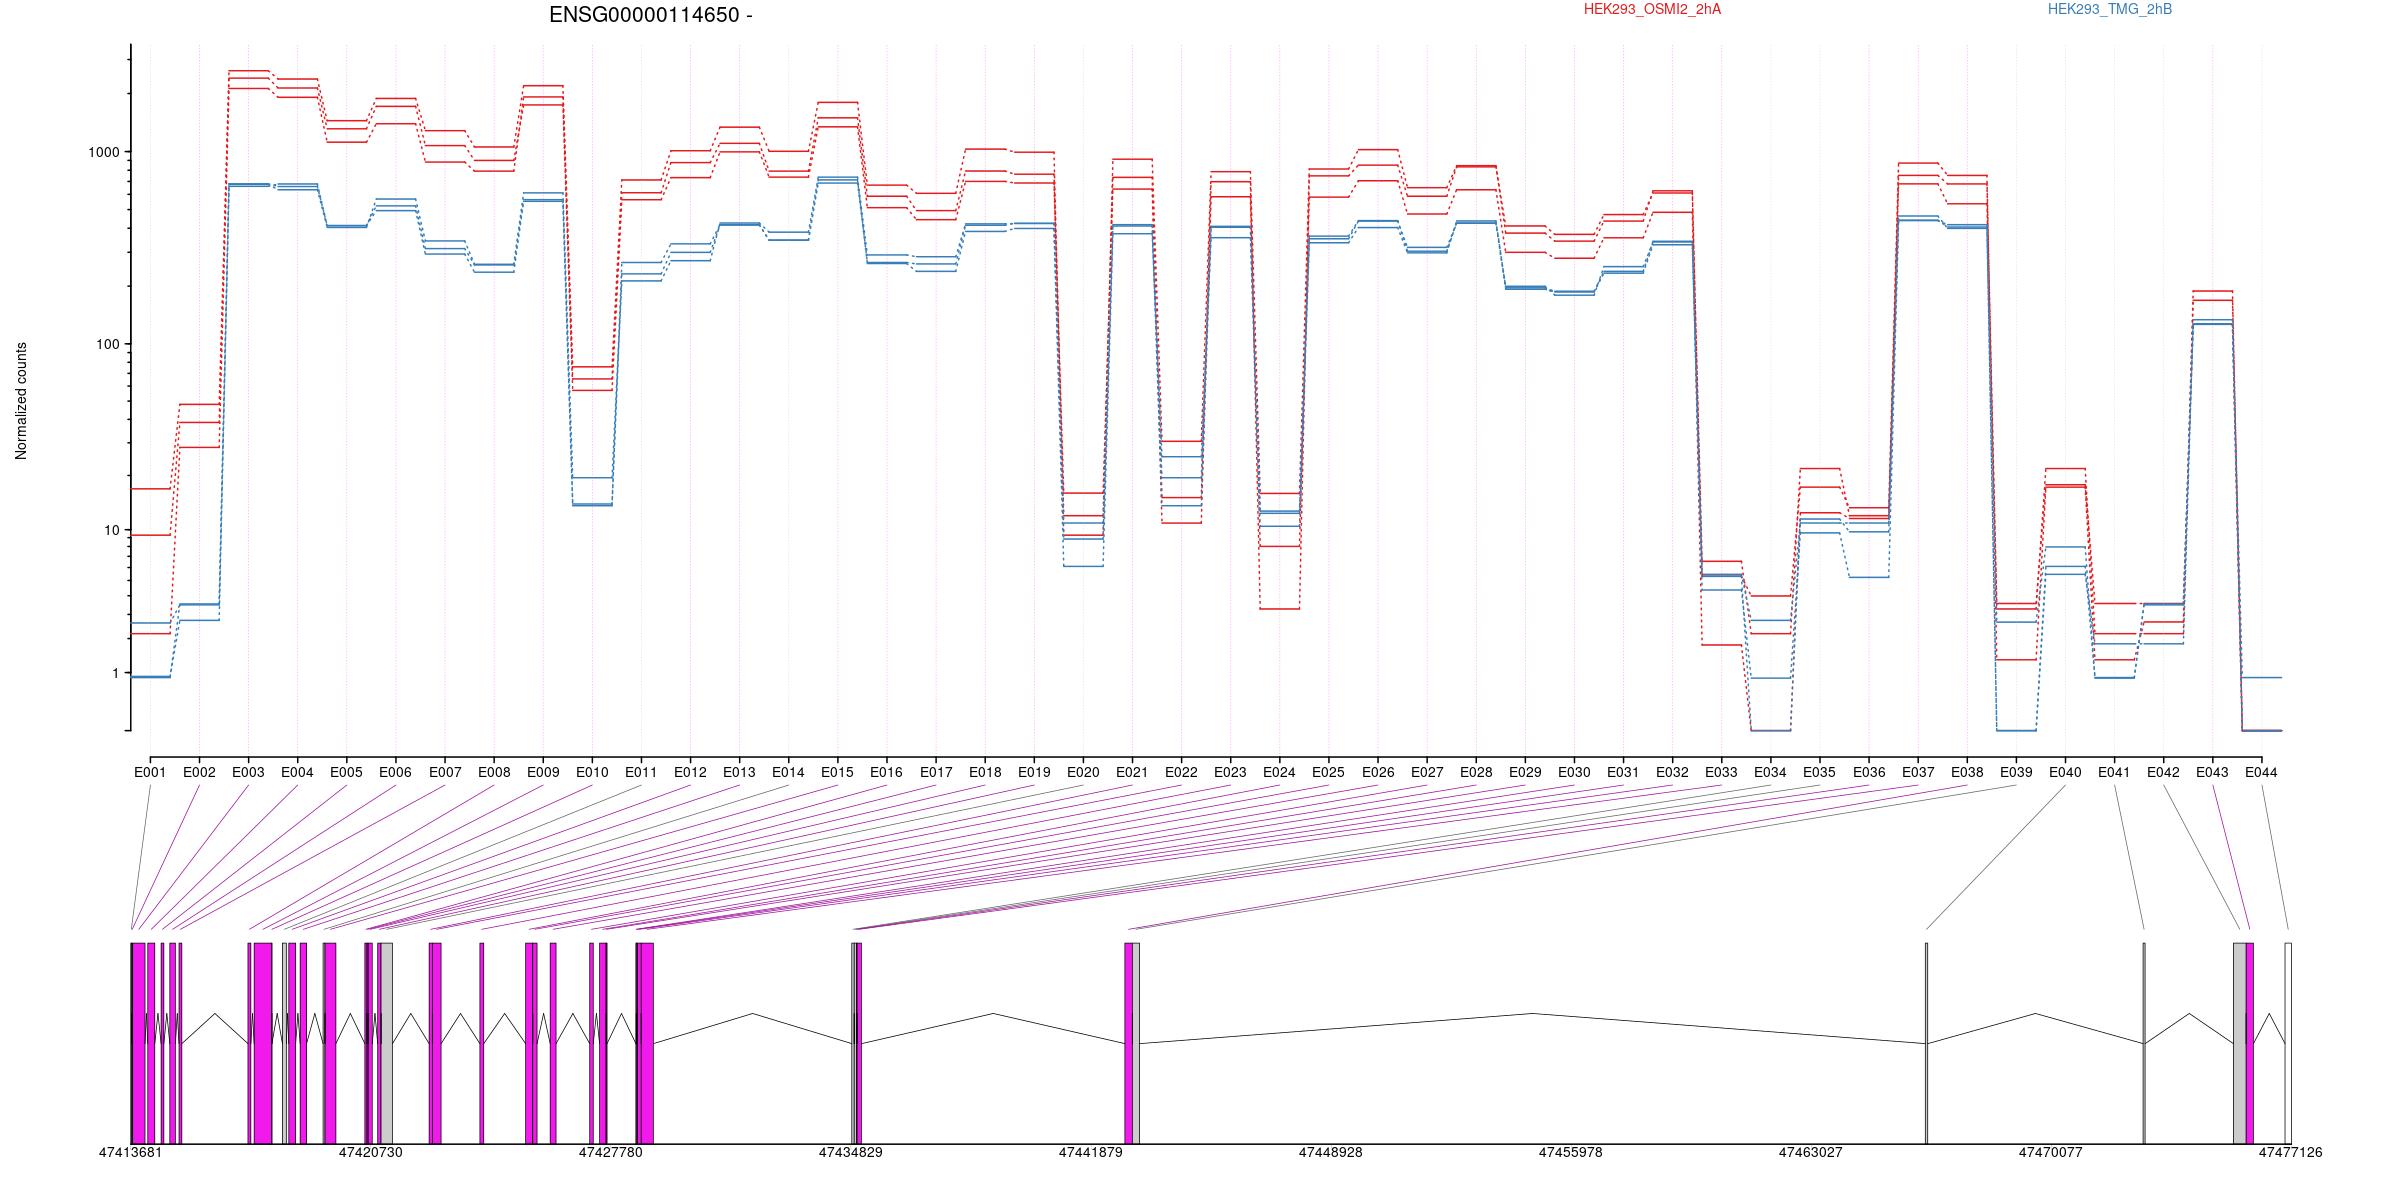Click genomic coordinate 47434829
Screen dimensions: 2400x1200
point(851,1152)
